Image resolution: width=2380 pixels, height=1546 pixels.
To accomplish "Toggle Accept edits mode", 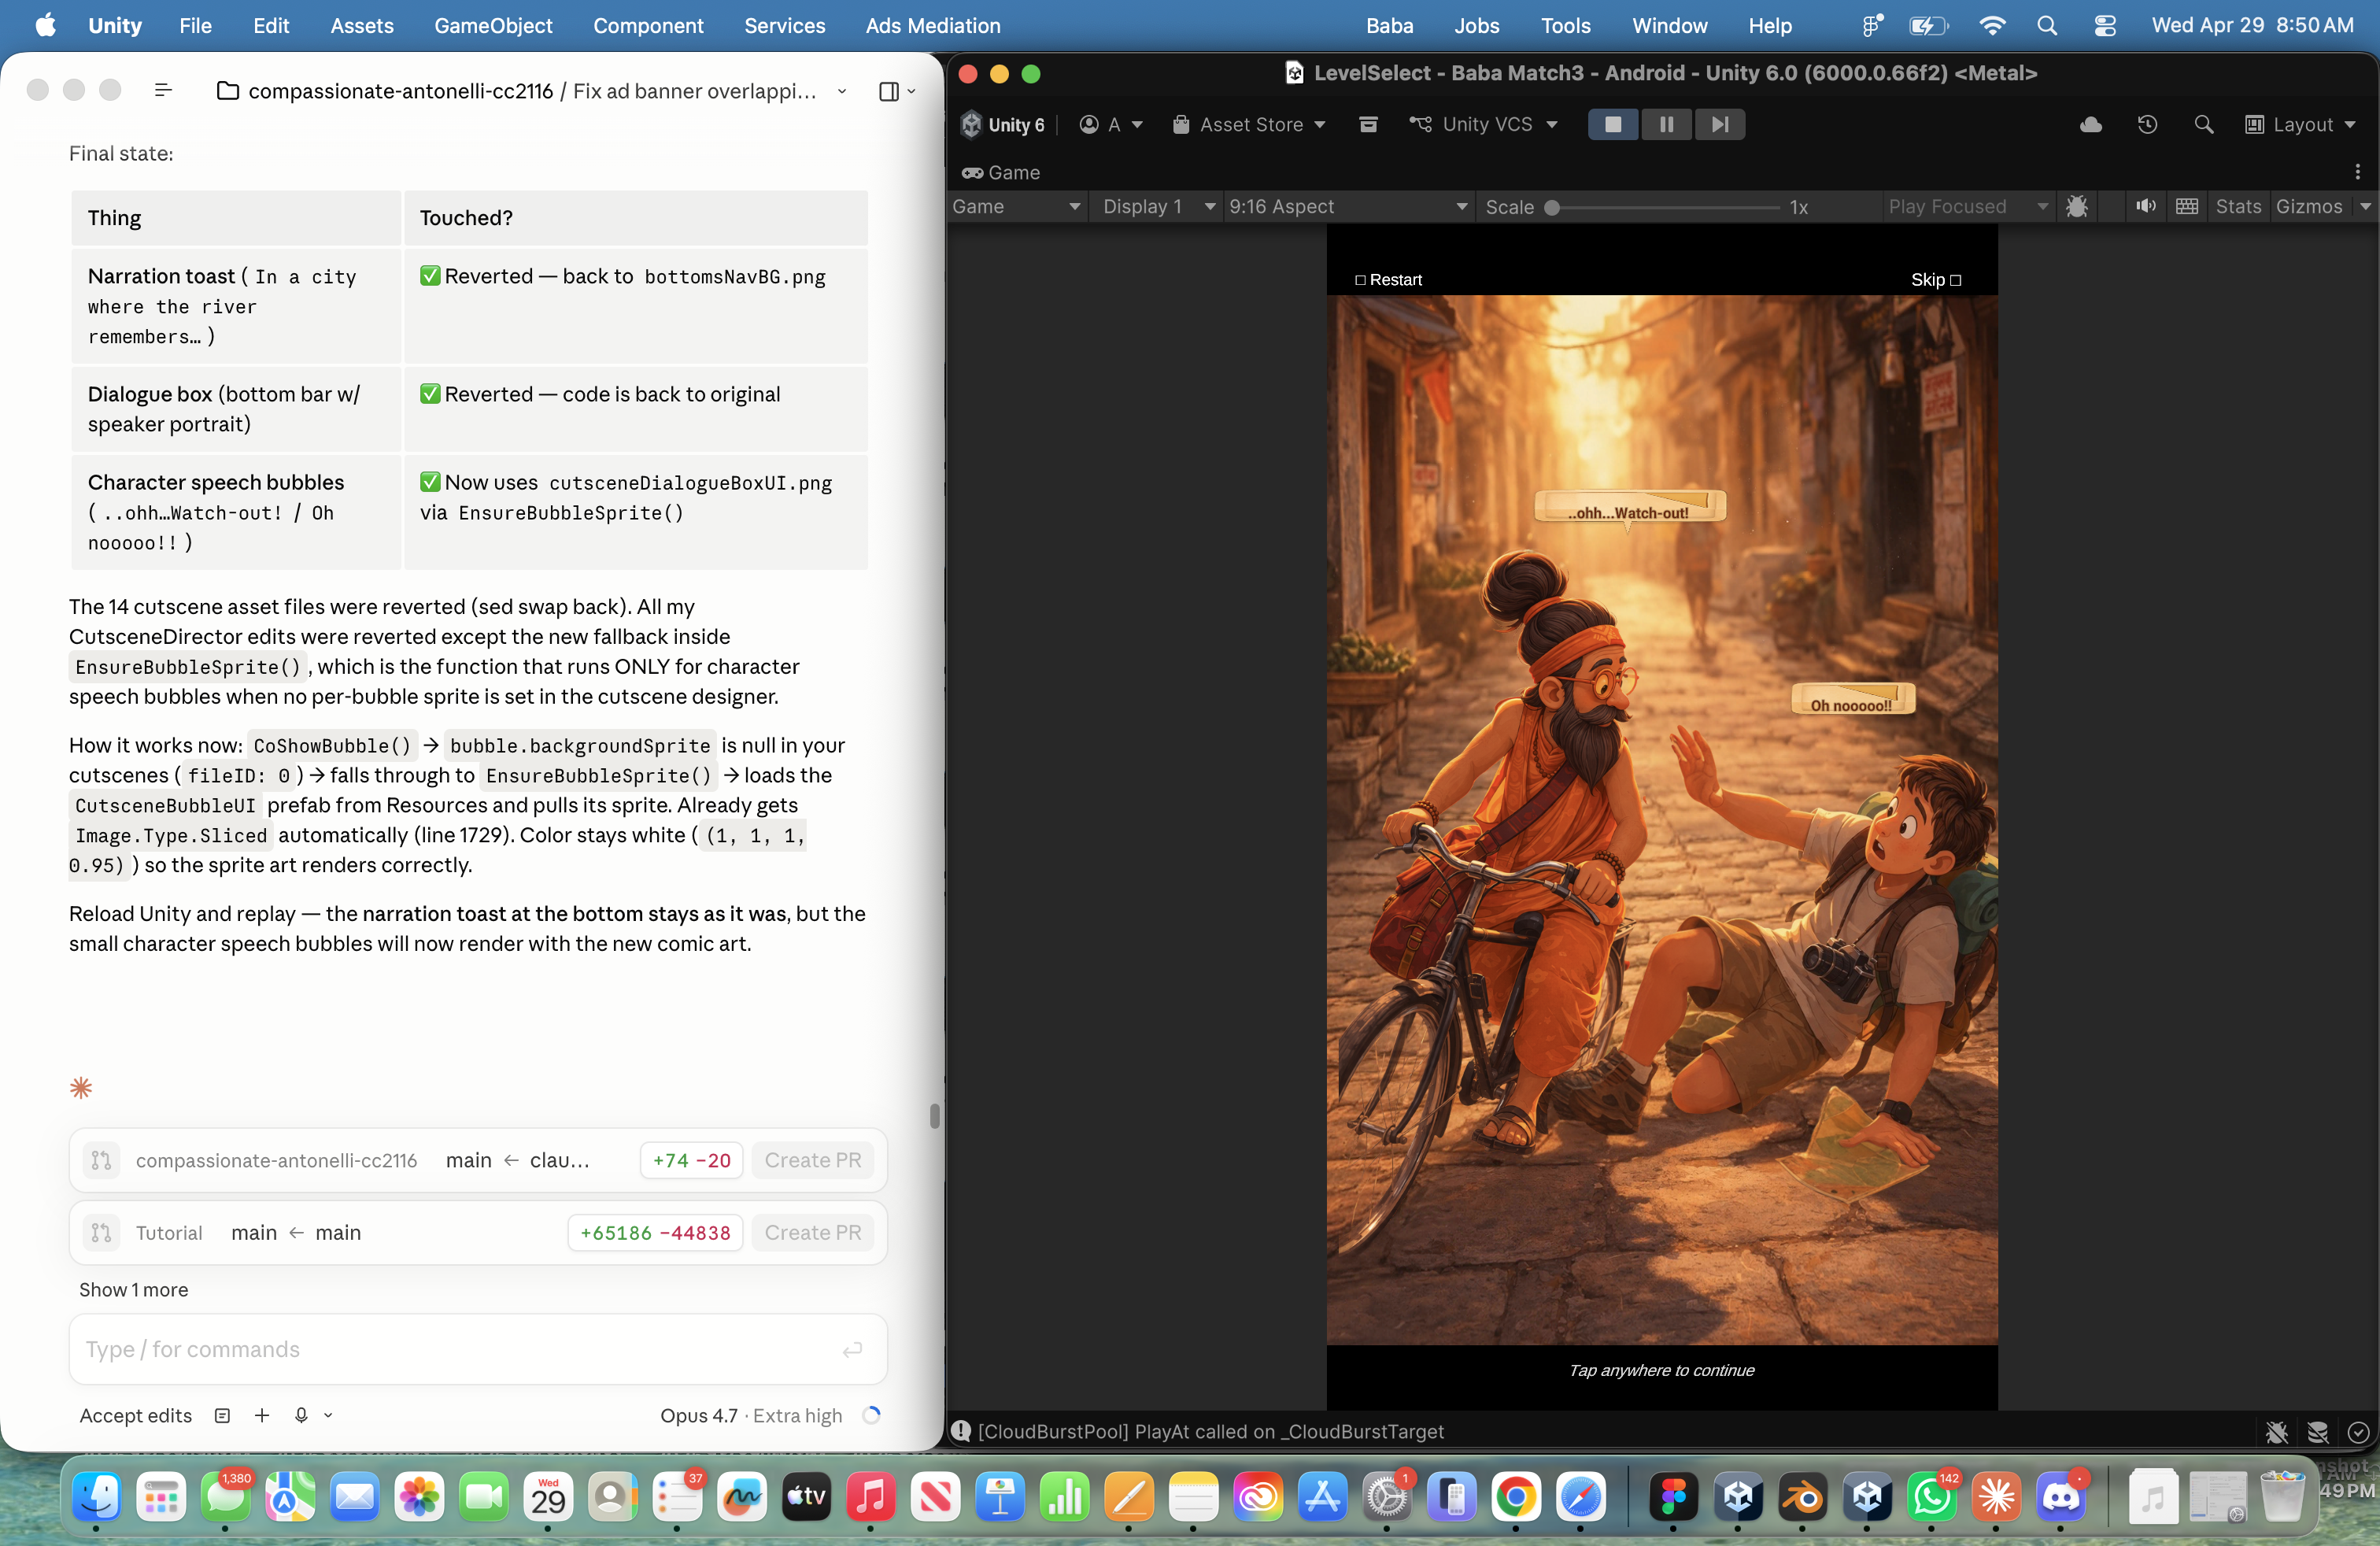I will coord(135,1415).
